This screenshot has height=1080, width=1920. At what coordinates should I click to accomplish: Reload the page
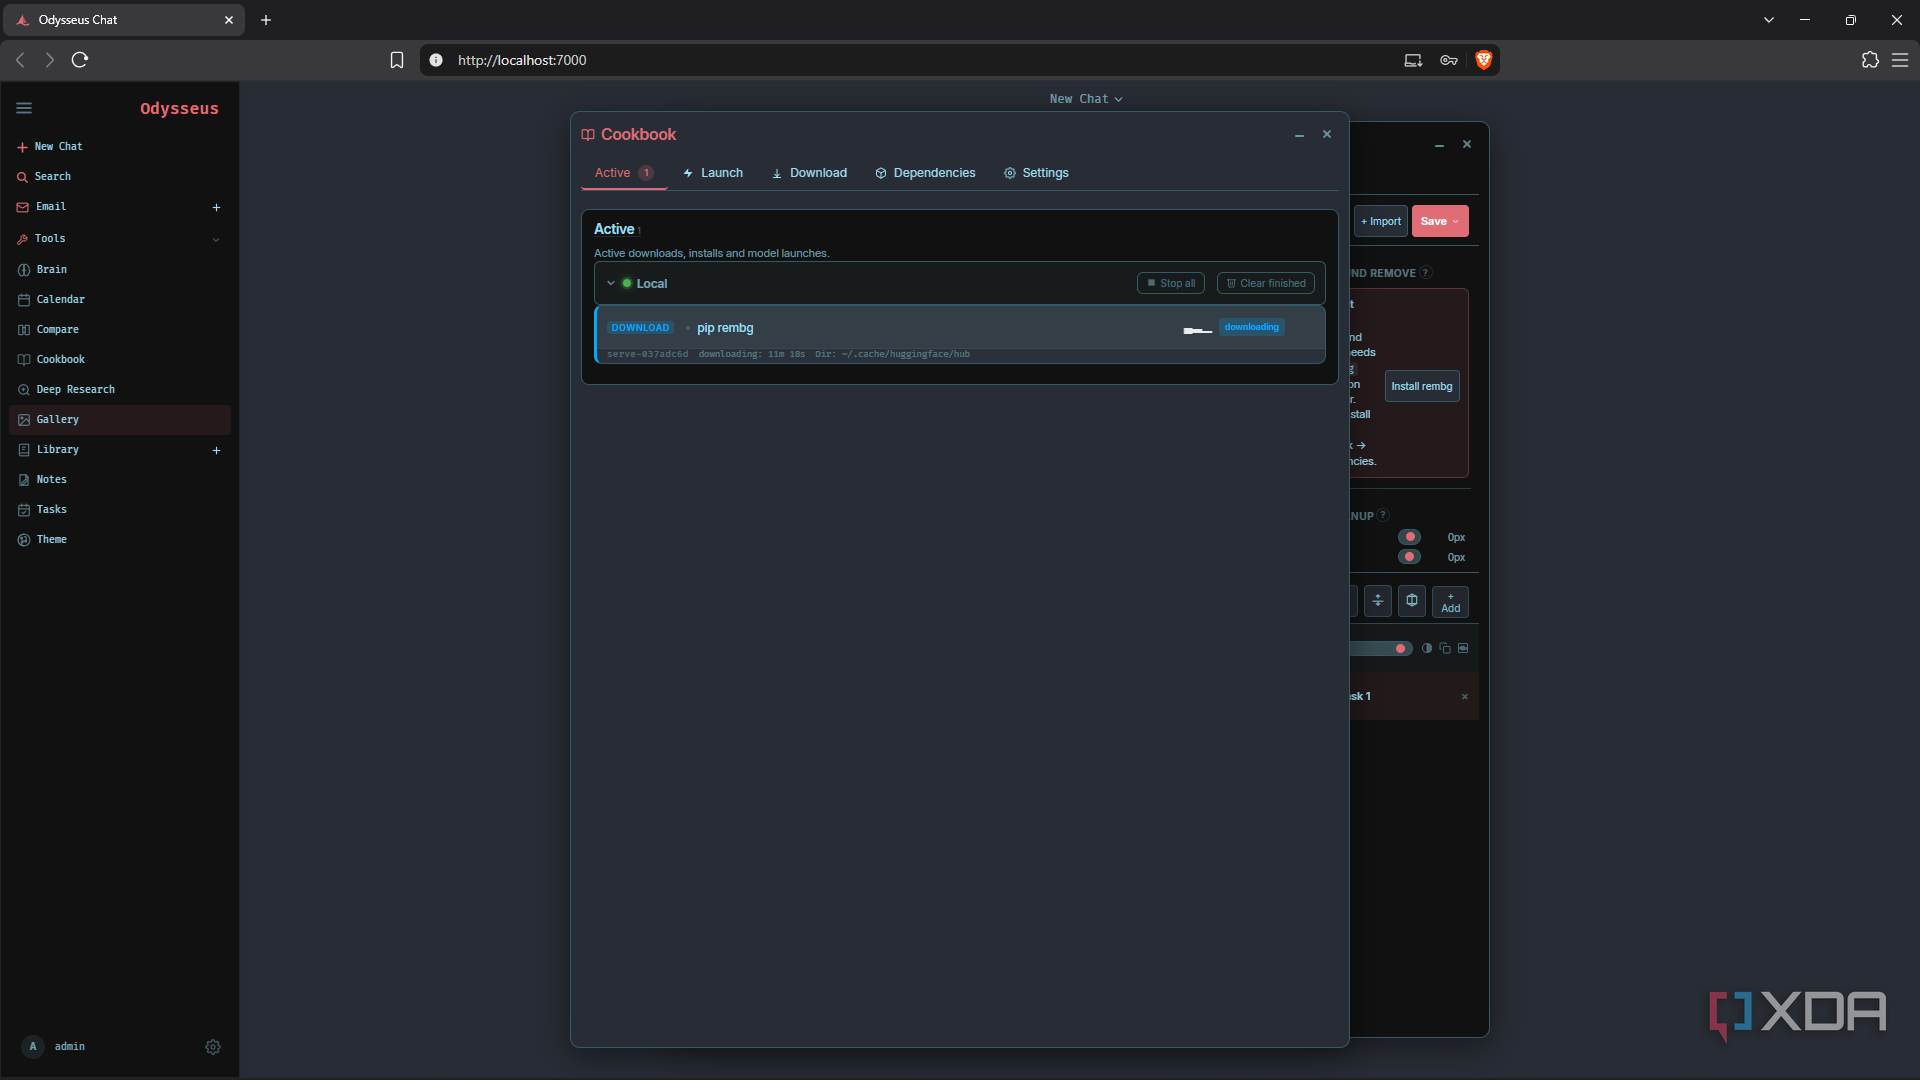coord(80,60)
